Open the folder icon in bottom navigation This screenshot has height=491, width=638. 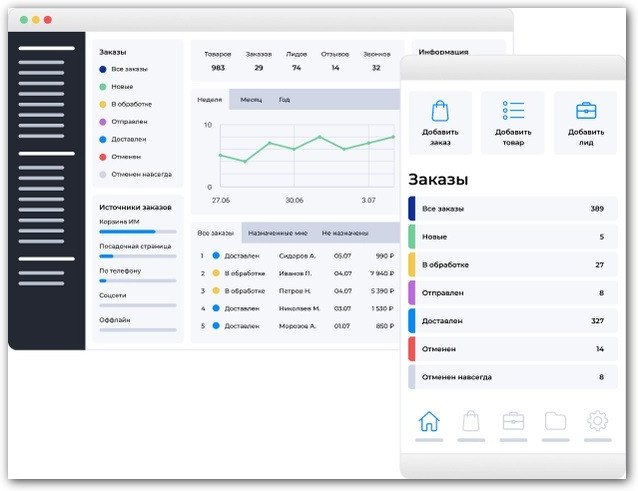pyautogui.click(x=555, y=421)
